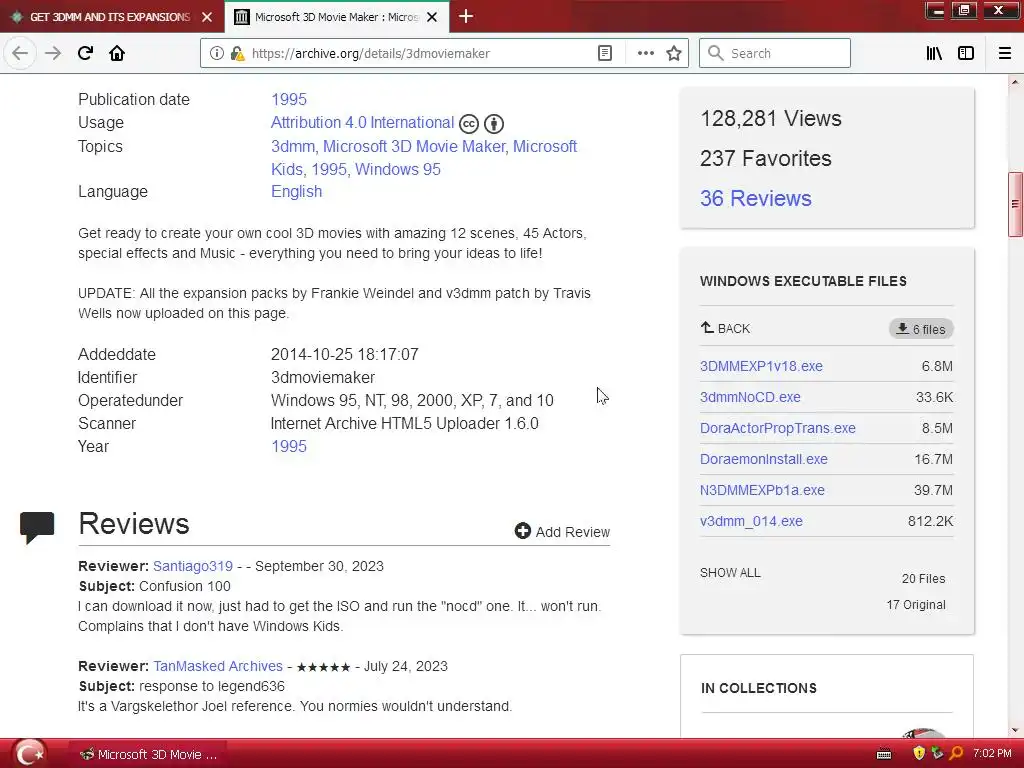Click Add Review plus button
1024x768 pixels.
[x=562, y=532]
